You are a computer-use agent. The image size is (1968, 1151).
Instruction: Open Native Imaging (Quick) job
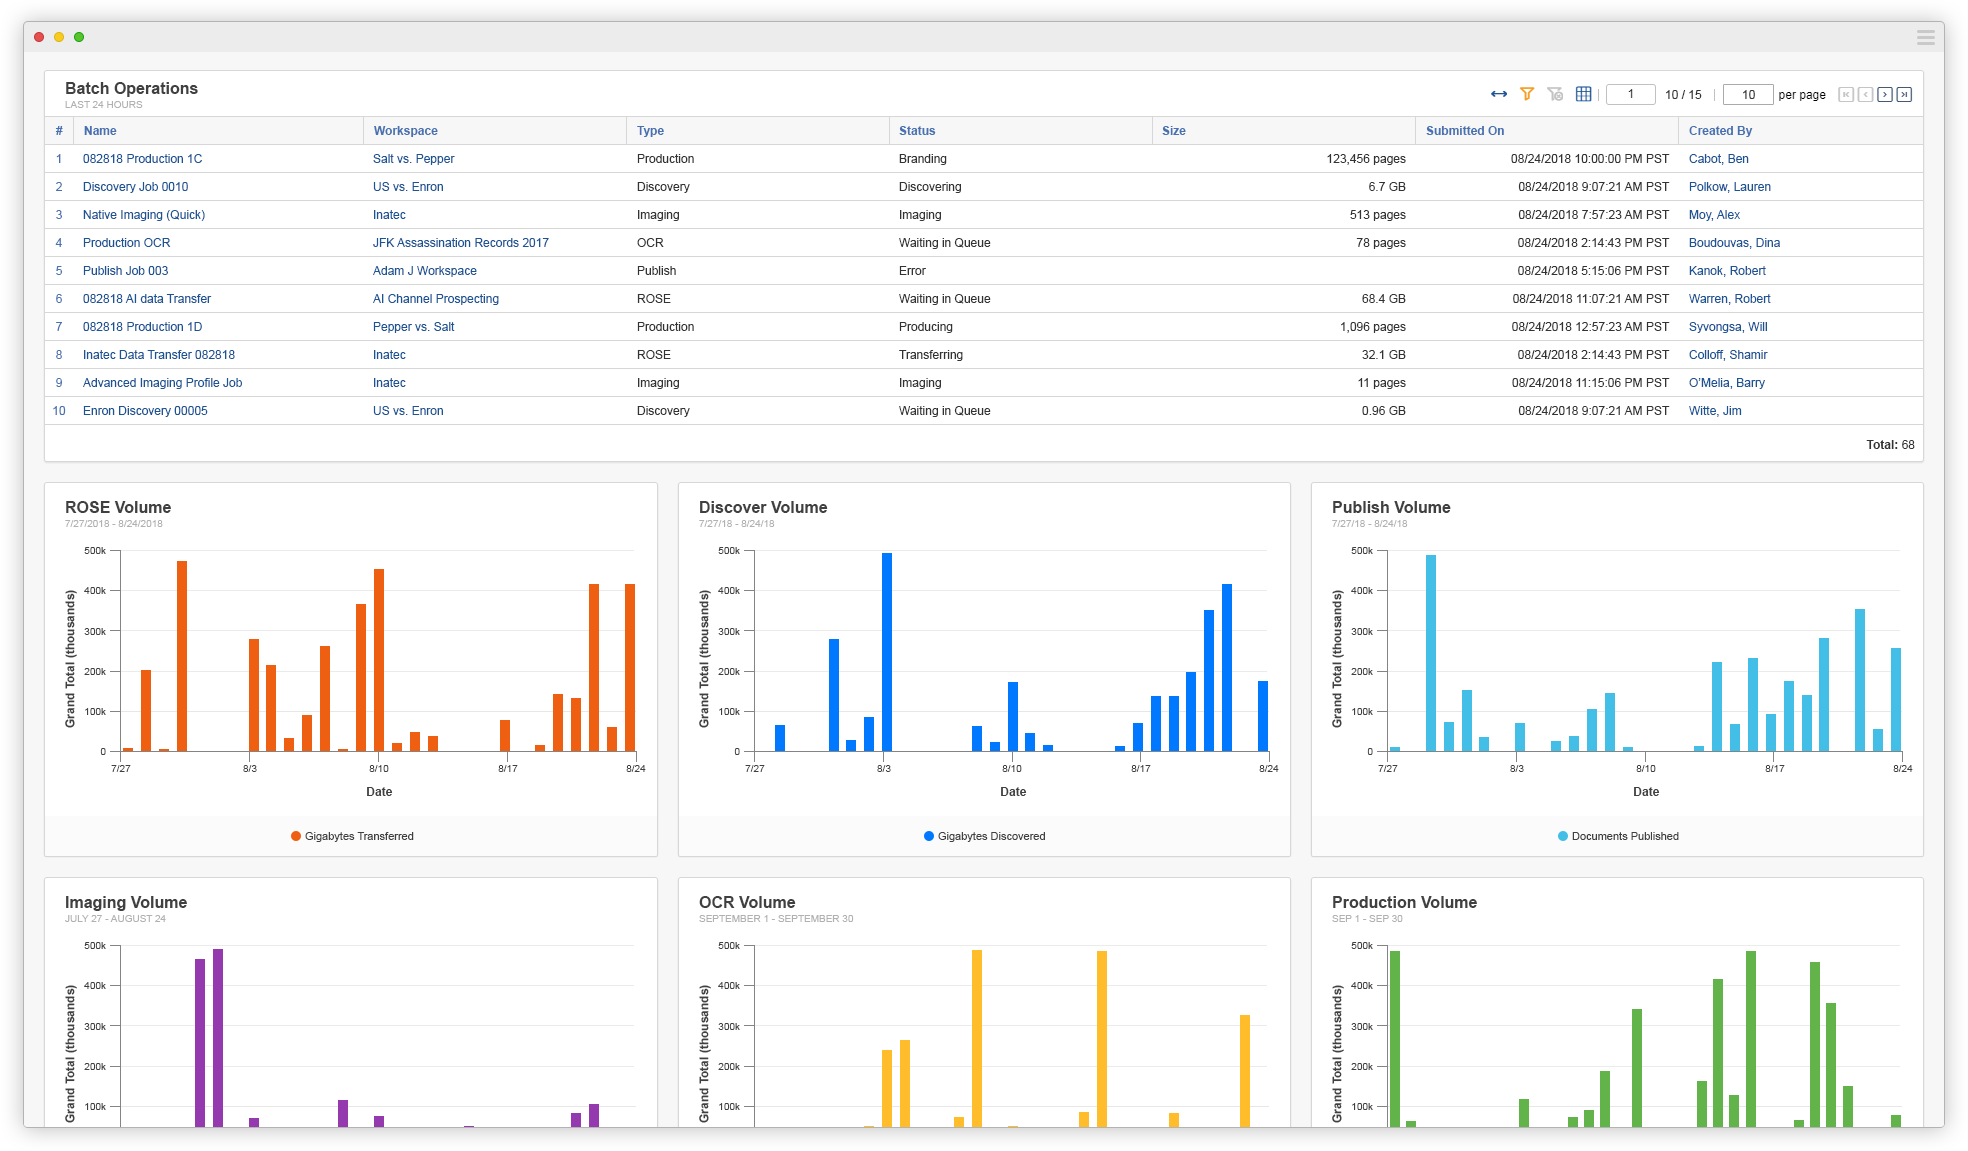[x=144, y=215]
